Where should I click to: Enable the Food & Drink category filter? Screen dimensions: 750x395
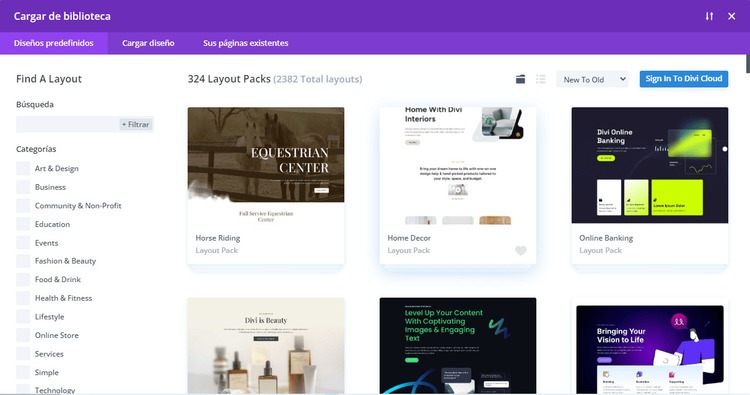tap(23, 280)
